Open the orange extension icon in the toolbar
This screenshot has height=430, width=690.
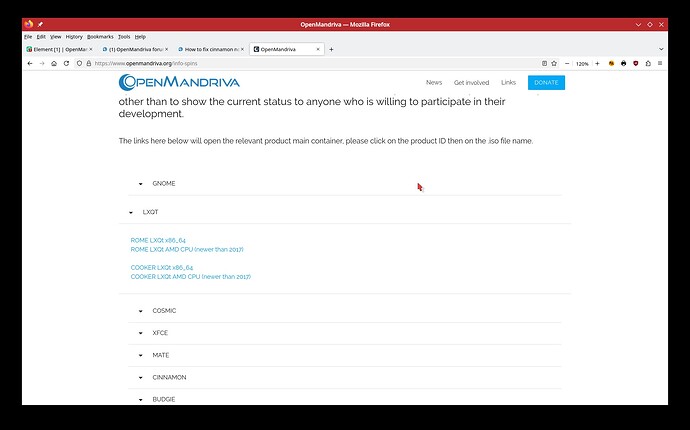pos(611,63)
